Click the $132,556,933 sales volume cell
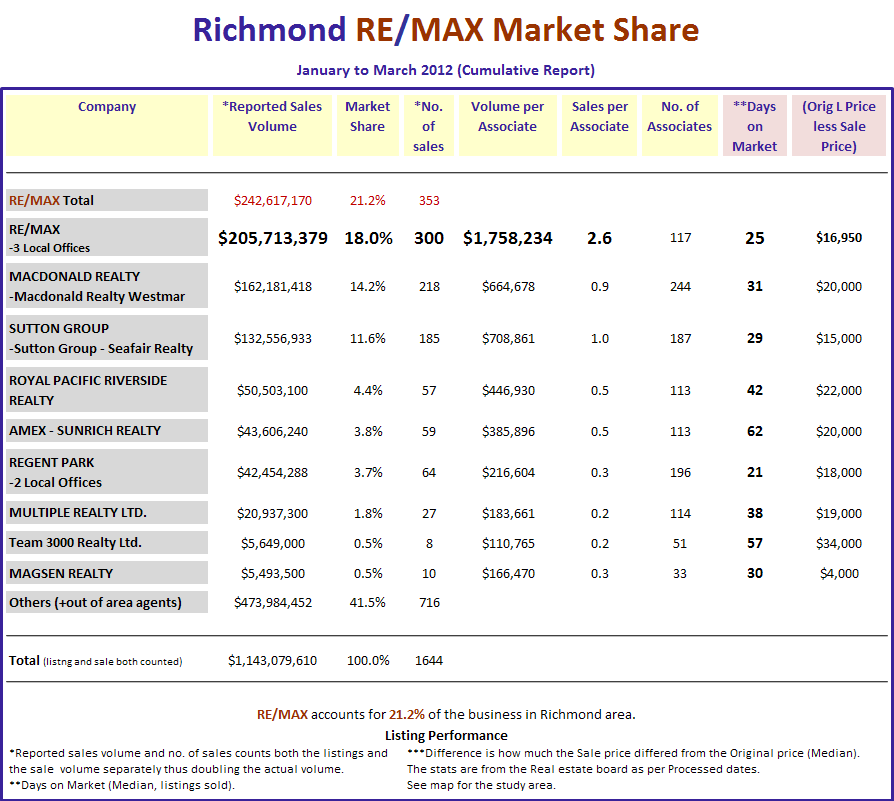Screen dimensions: 894x801 tap(273, 339)
